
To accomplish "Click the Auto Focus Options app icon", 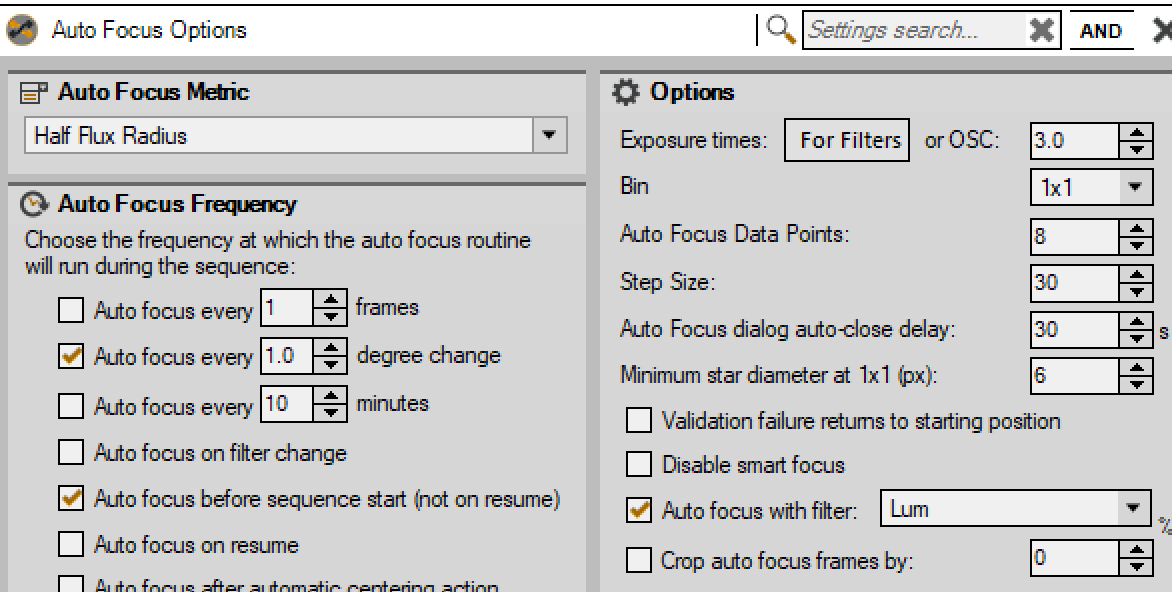I will pos(19,30).
